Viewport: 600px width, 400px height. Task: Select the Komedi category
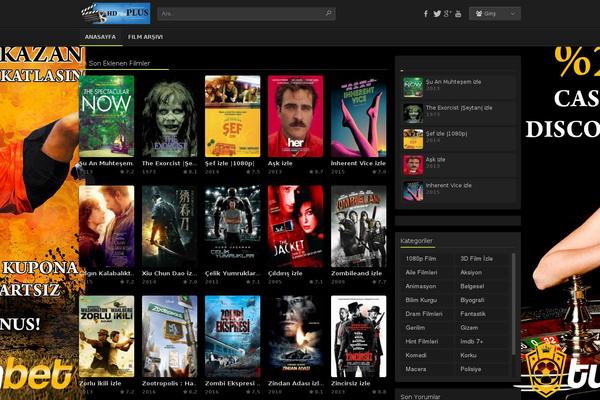[416, 355]
